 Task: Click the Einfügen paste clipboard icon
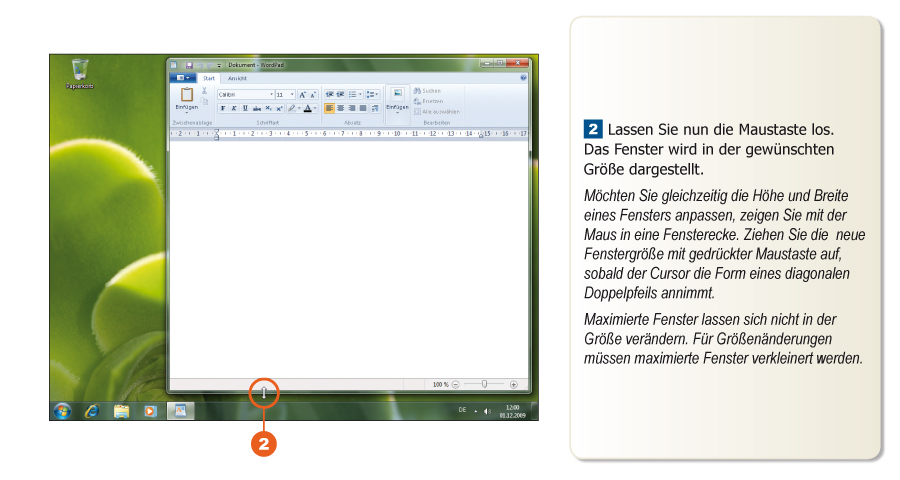coord(186,94)
